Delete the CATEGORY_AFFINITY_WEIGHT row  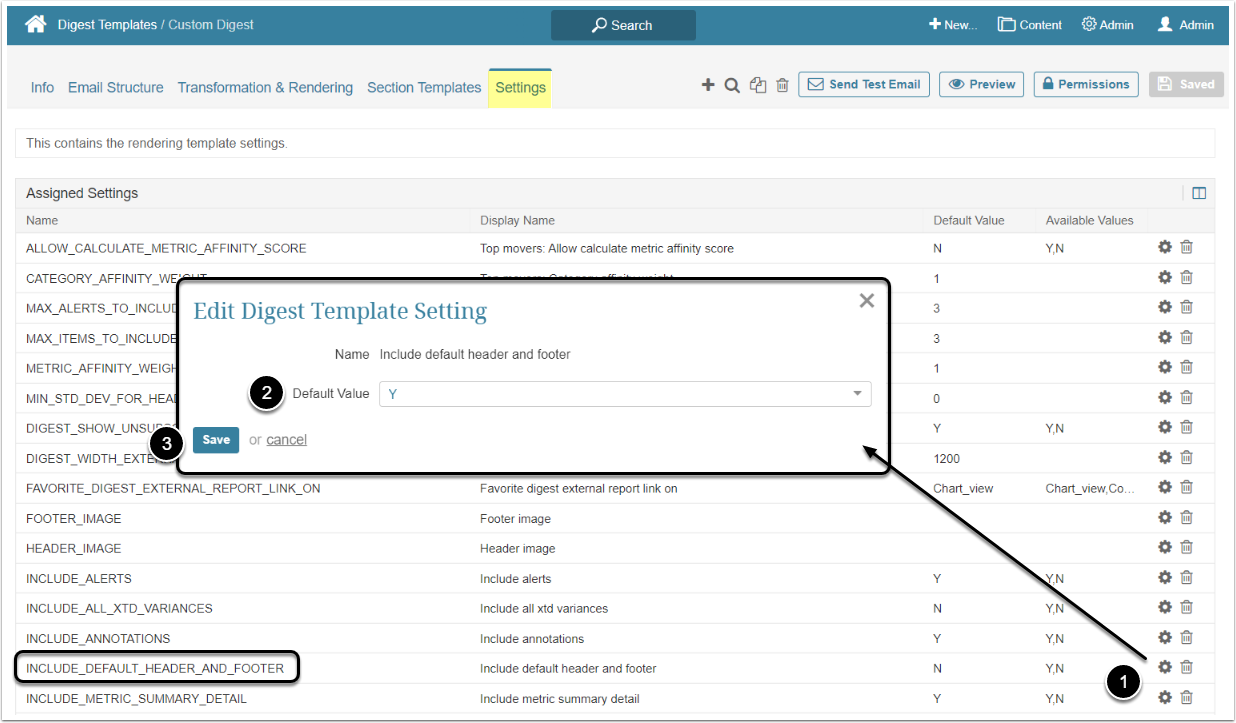(1187, 277)
